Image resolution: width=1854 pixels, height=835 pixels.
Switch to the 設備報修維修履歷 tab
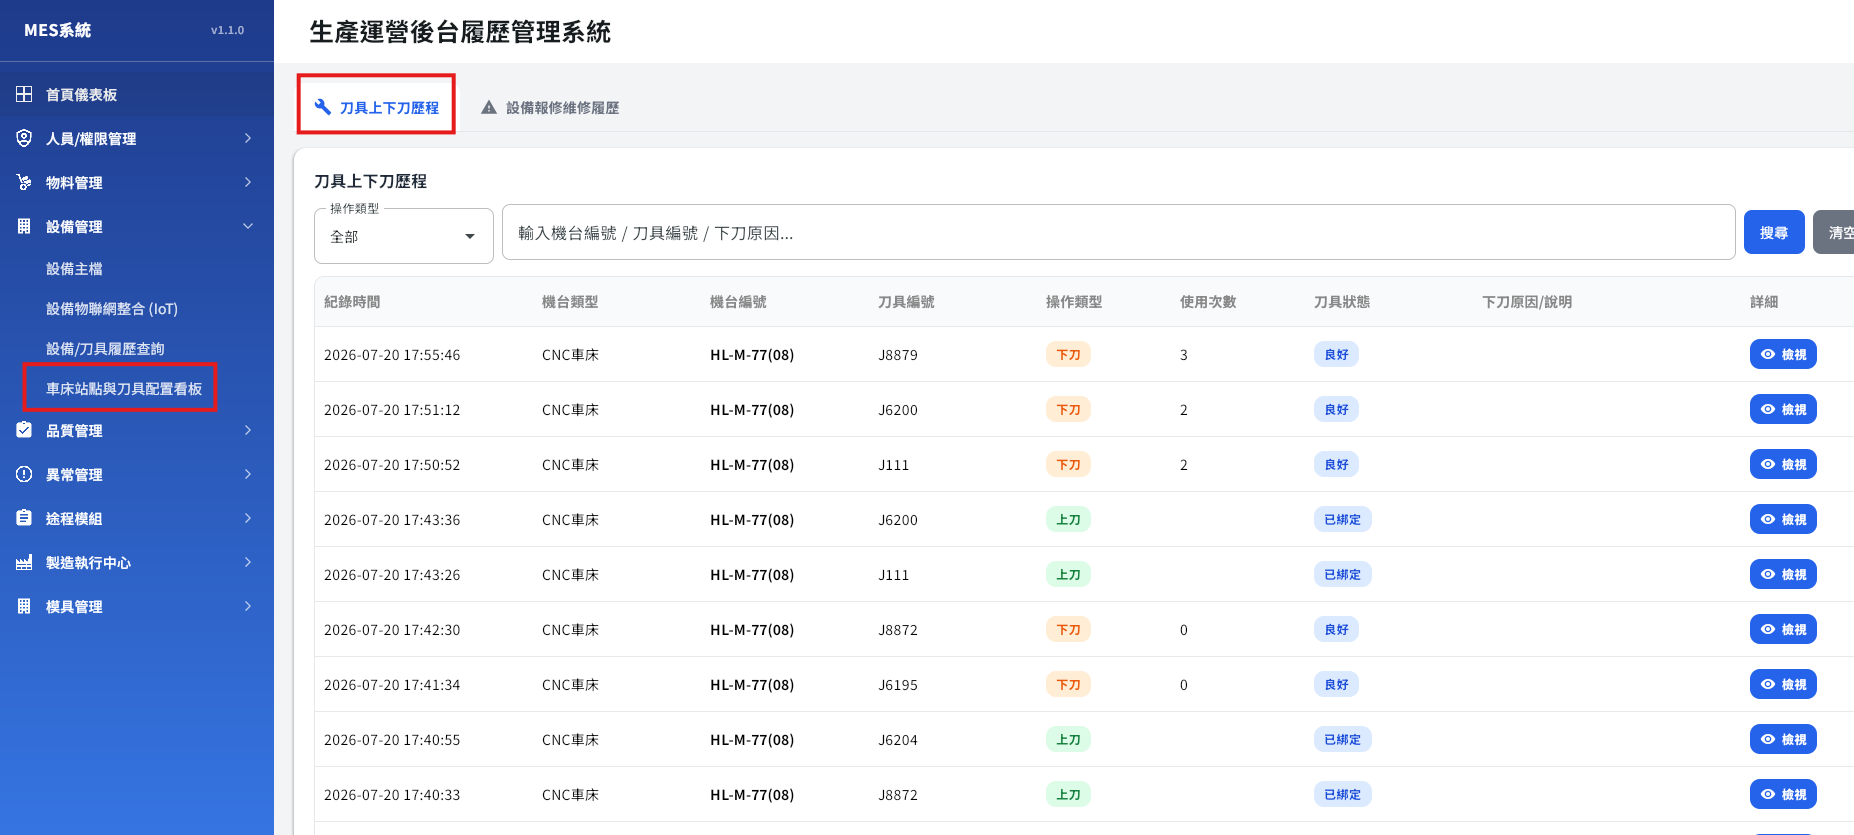(x=550, y=107)
